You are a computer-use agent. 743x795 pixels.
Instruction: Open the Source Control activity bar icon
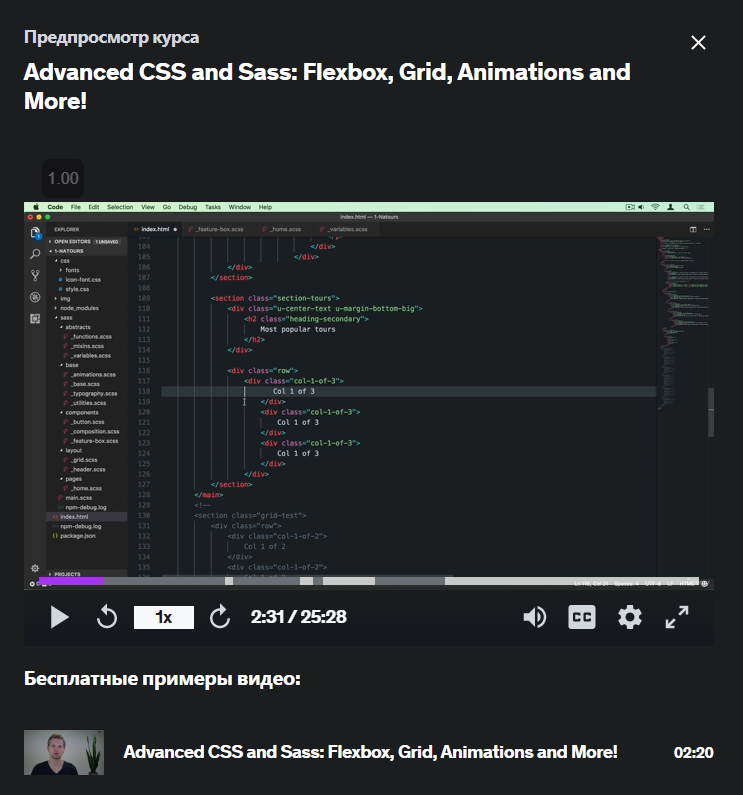(35, 275)
